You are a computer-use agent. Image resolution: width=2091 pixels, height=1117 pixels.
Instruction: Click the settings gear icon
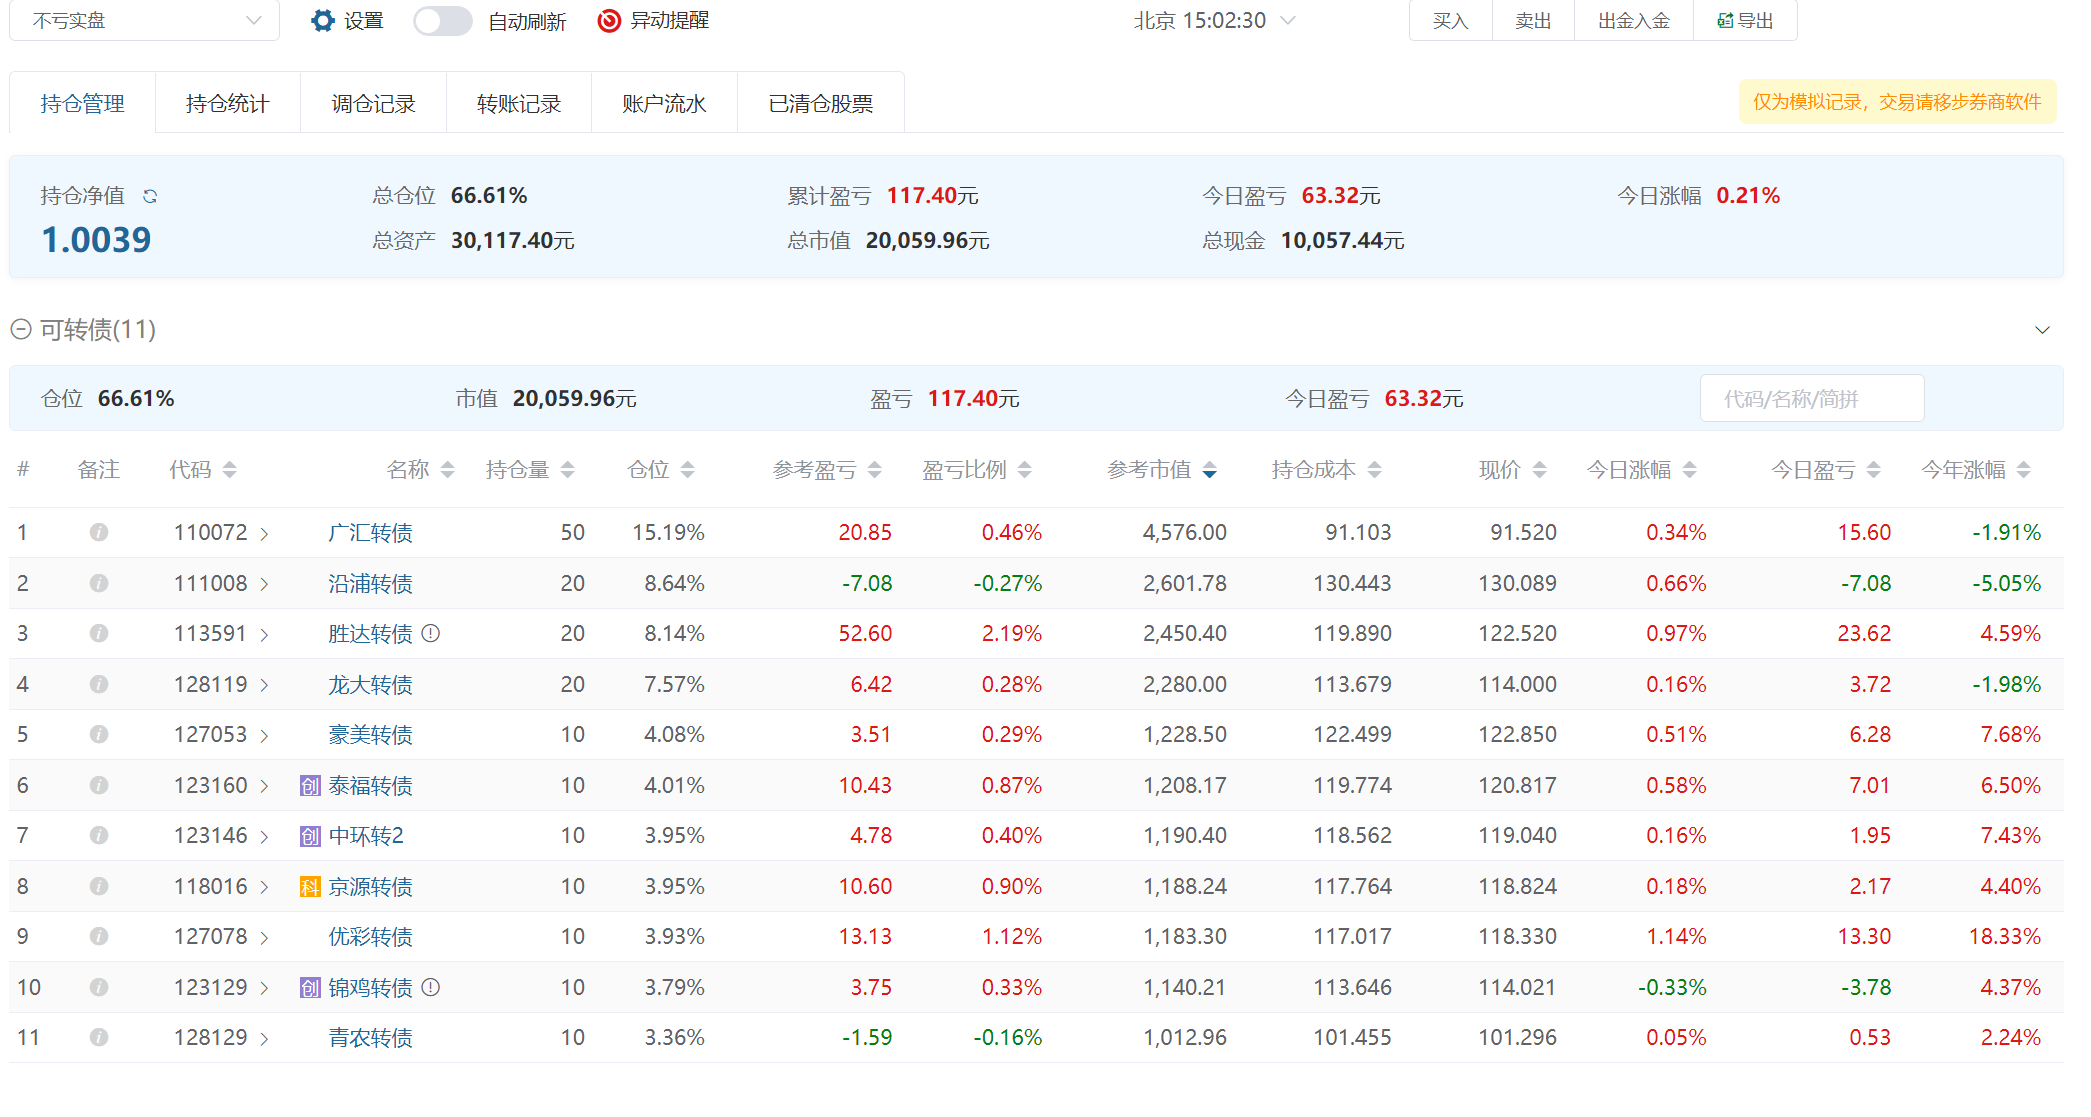coord(322,21)
